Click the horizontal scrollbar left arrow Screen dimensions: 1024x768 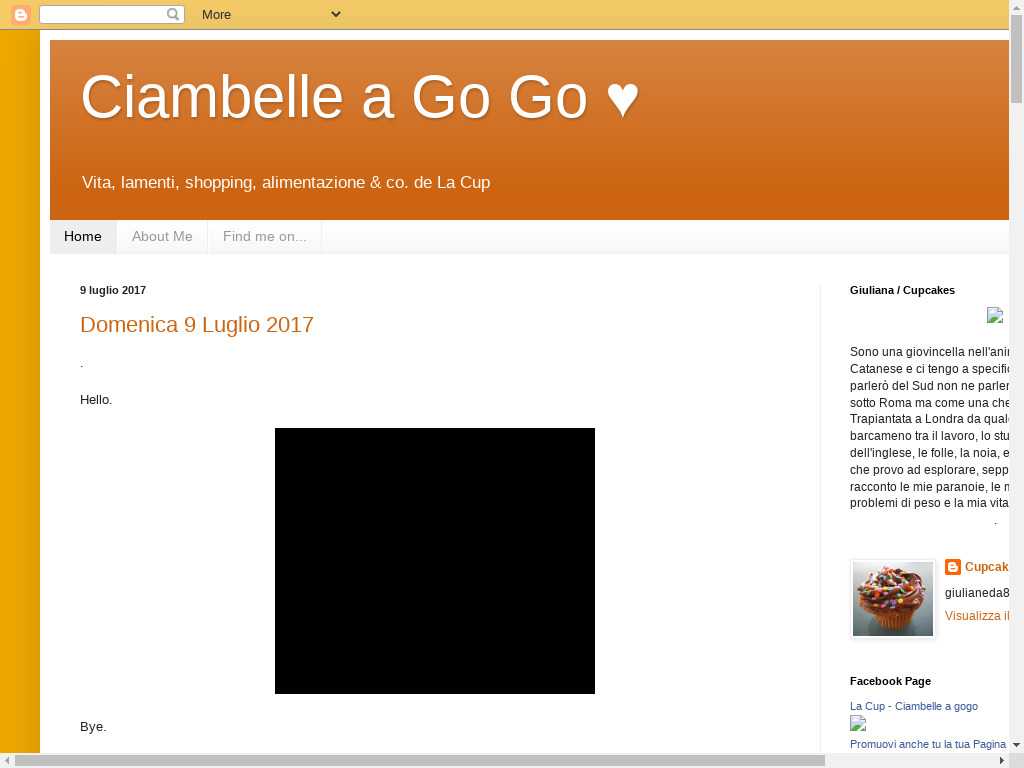coord(7,760)
